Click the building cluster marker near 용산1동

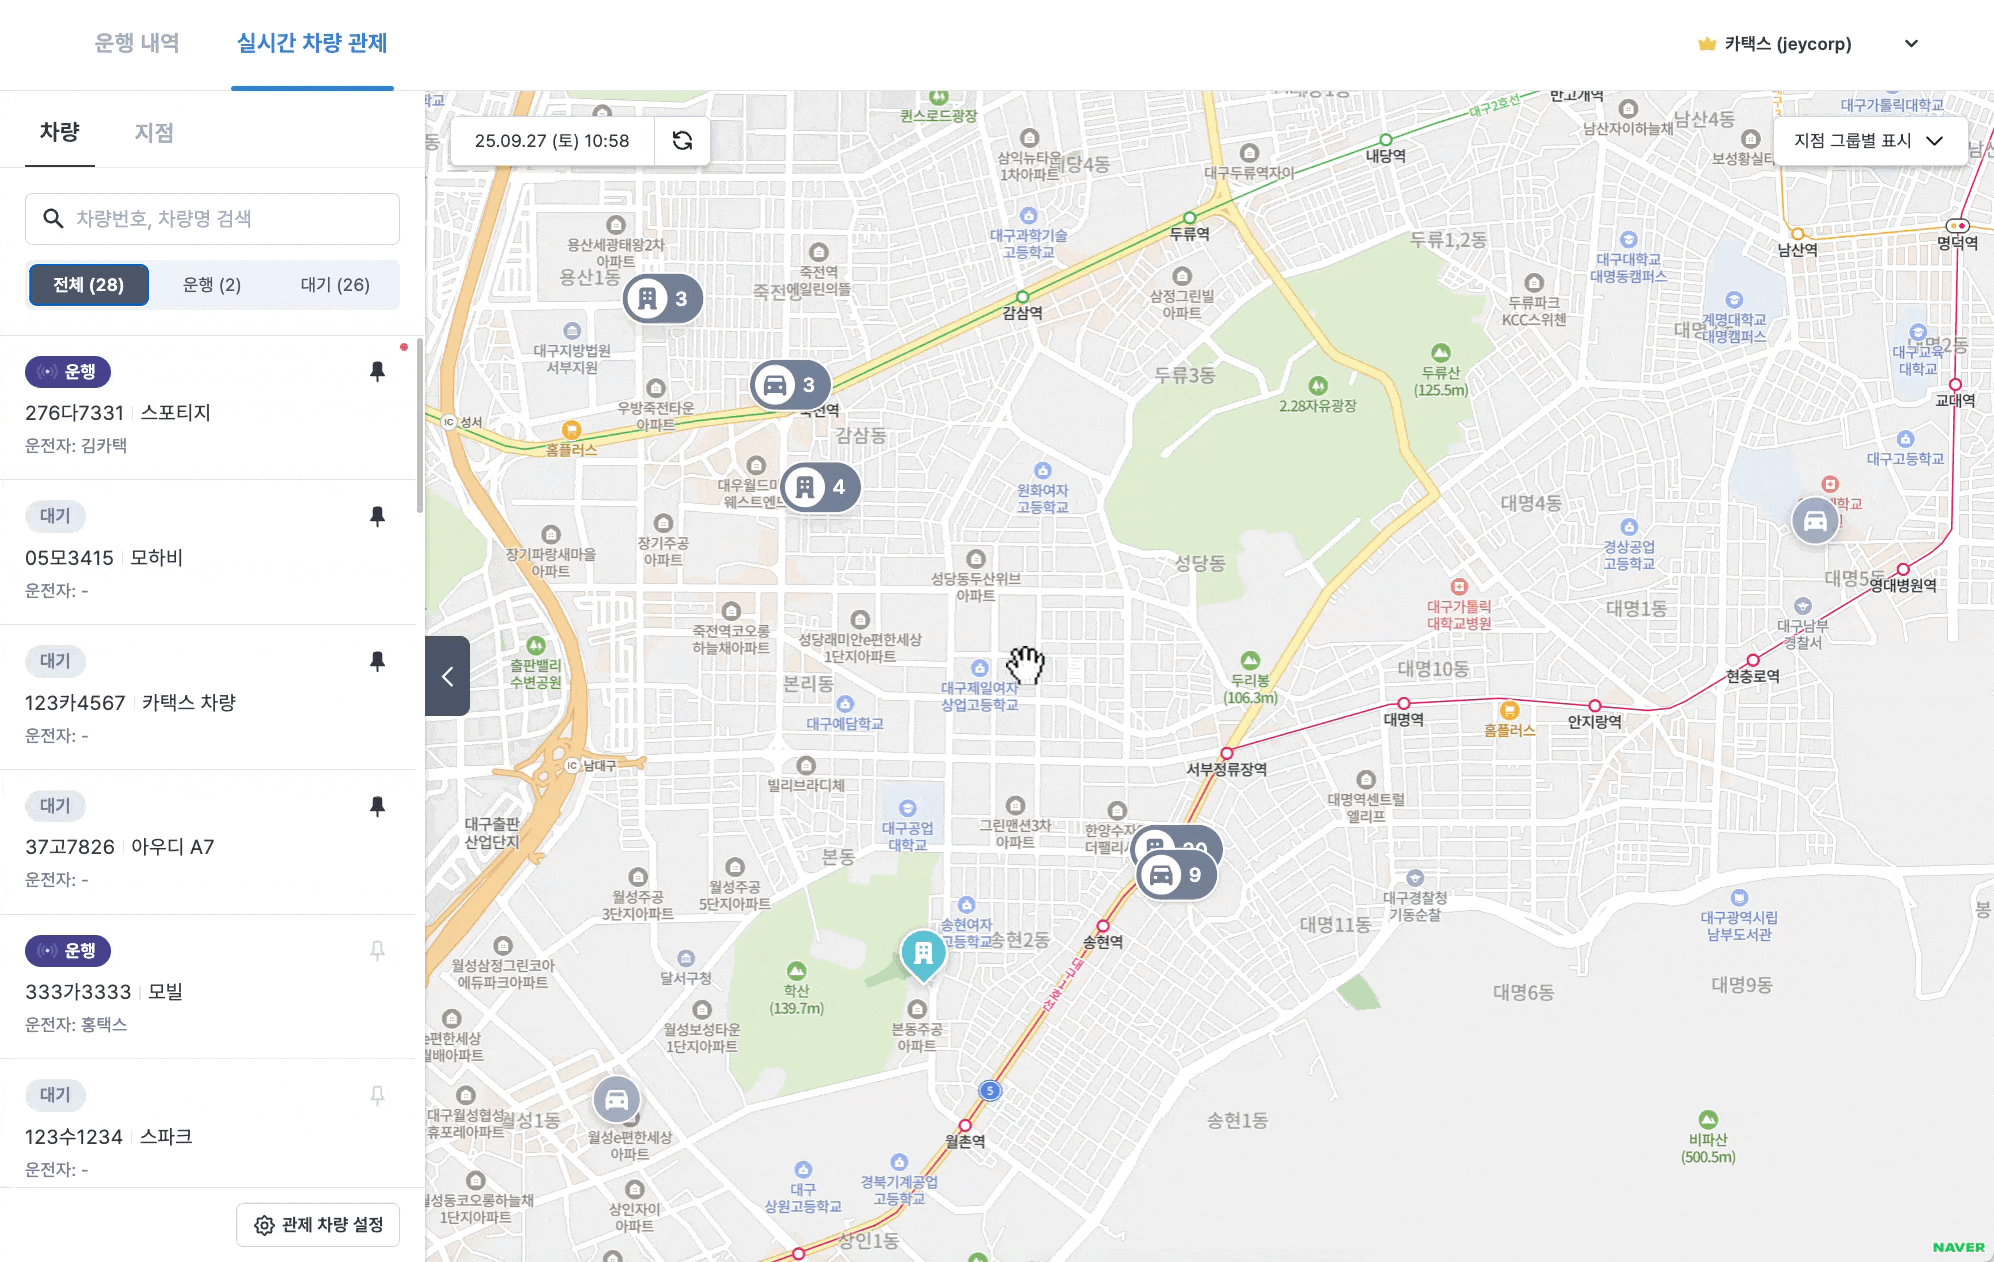661,298
